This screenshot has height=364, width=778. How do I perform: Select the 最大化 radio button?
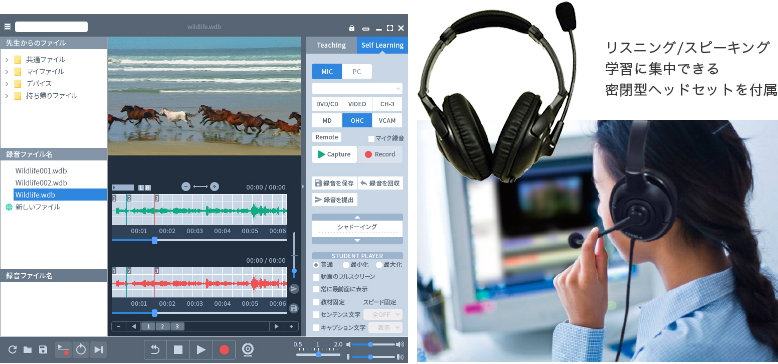379,265
